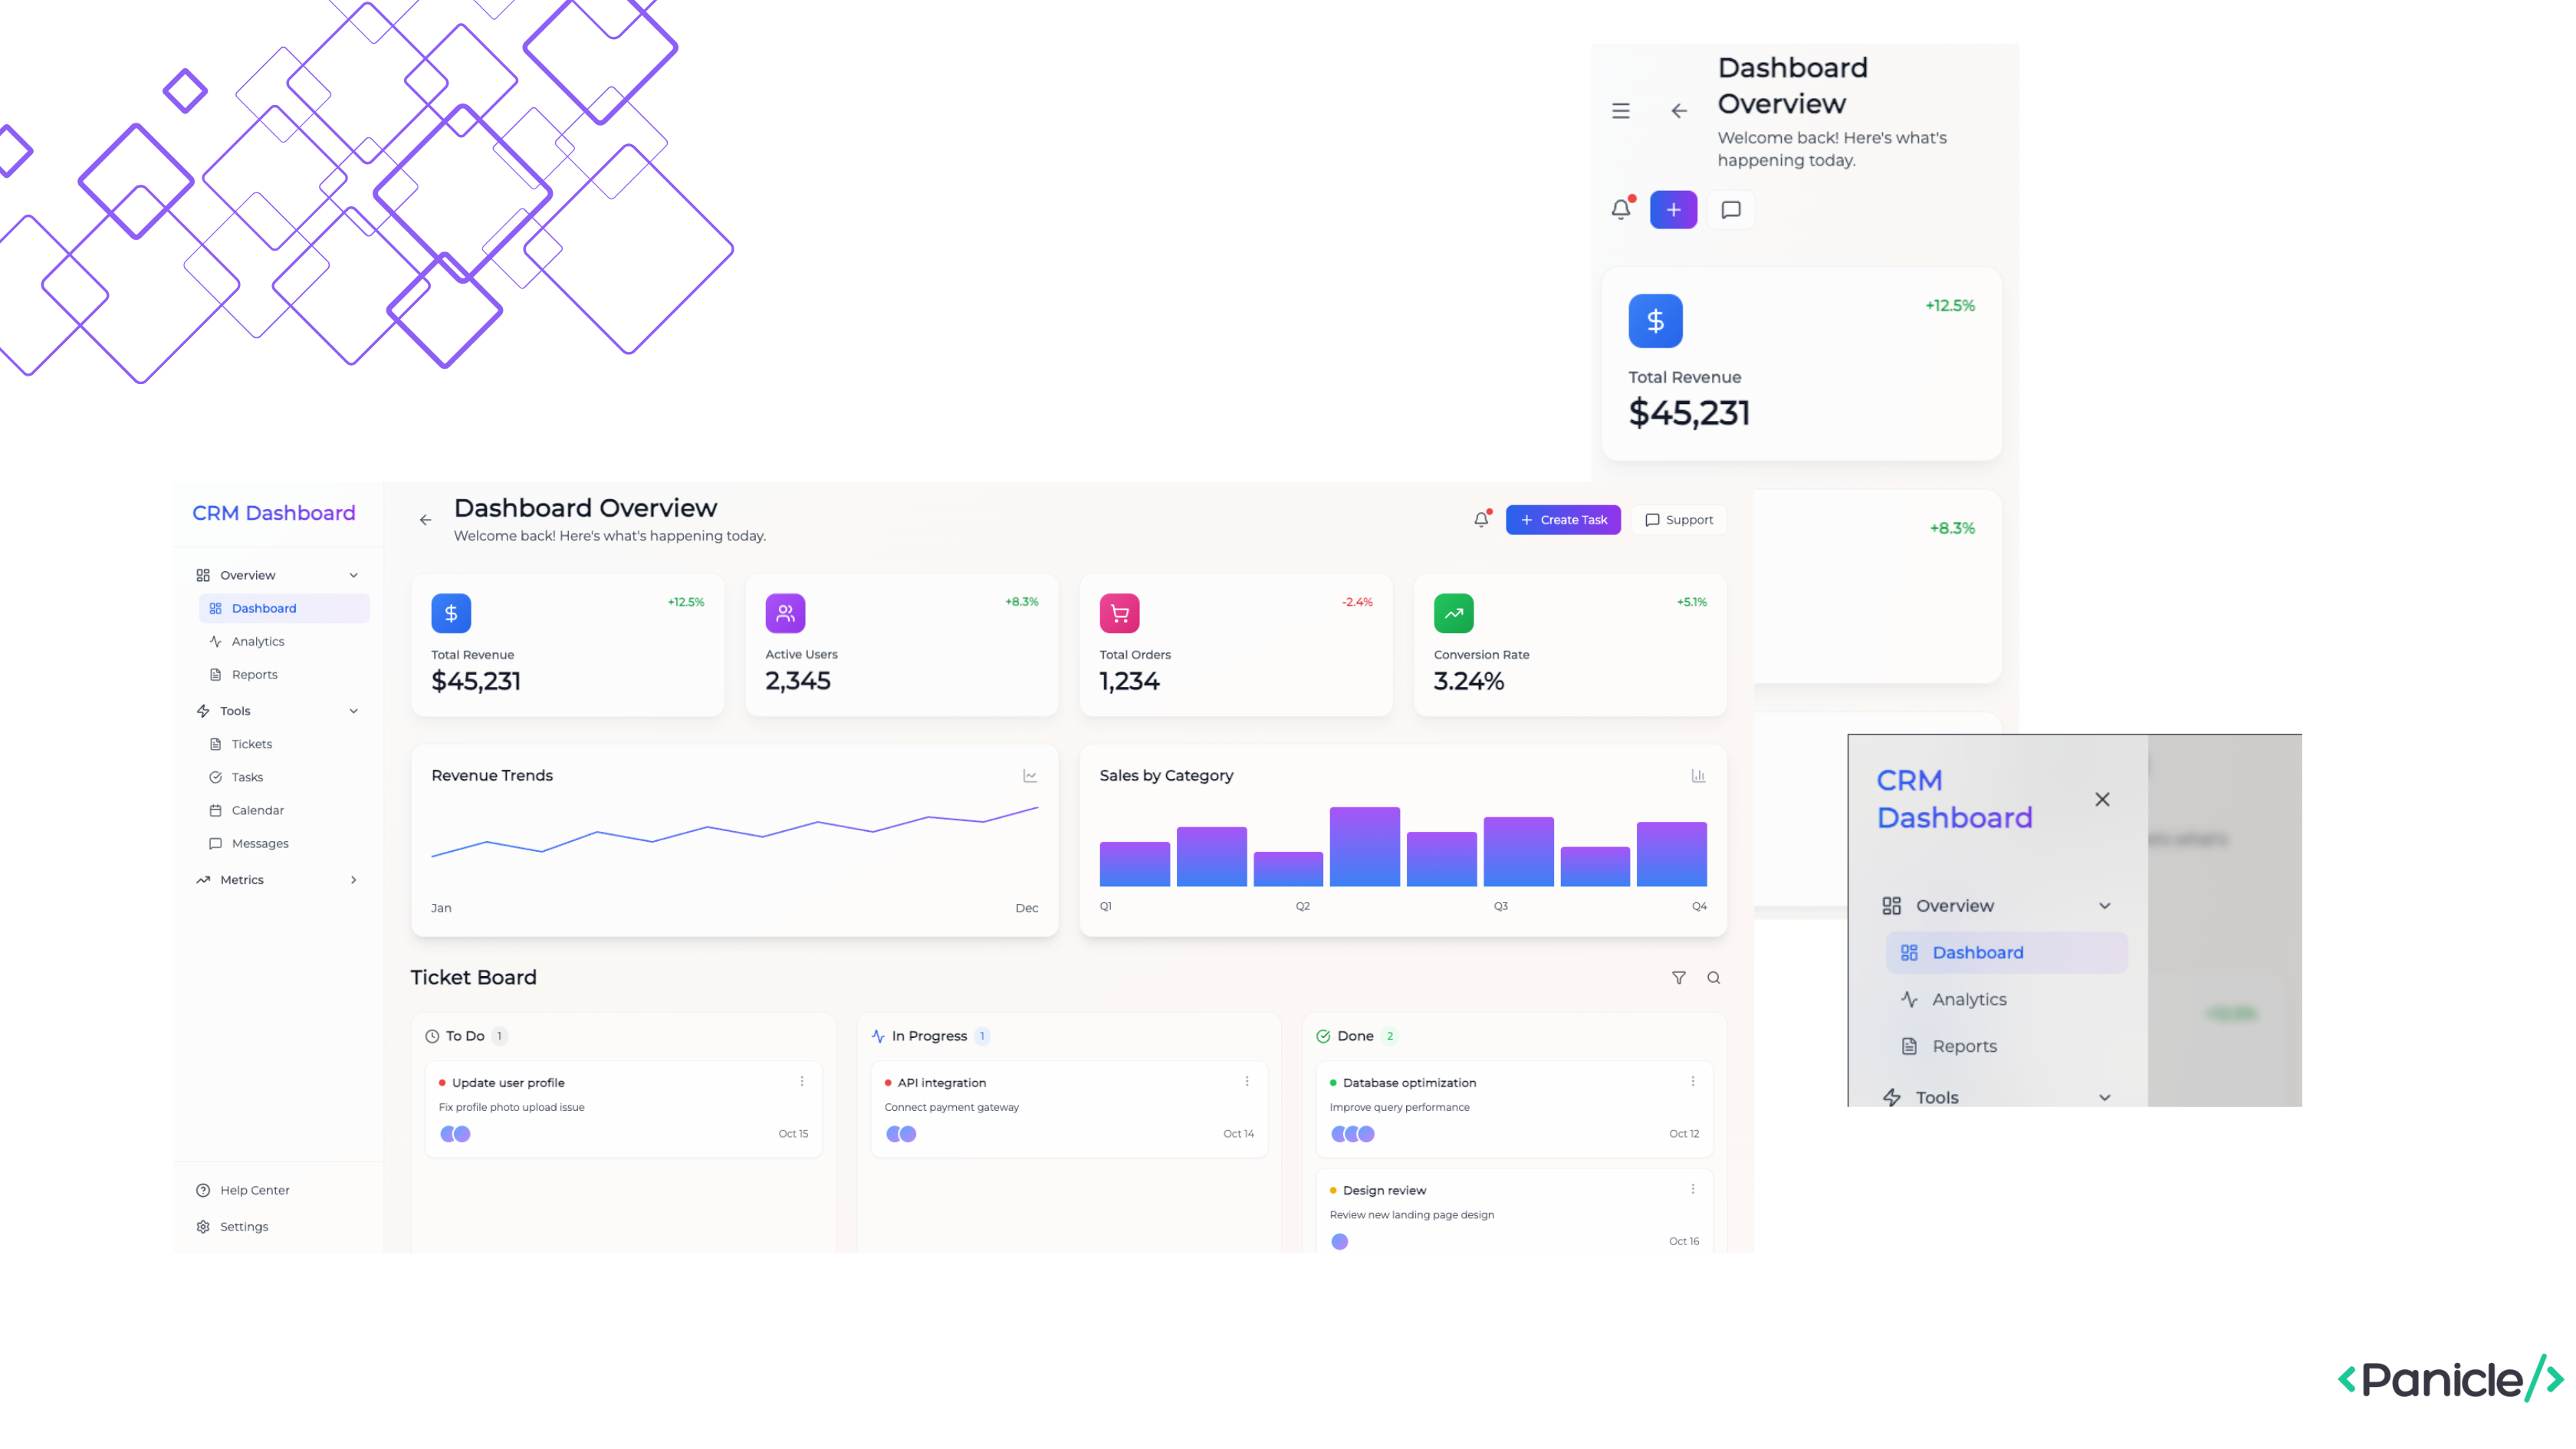Collapse the Overview section in sidebar
Viewport: 2576px width, 1449px height.
tap(354, 575)
